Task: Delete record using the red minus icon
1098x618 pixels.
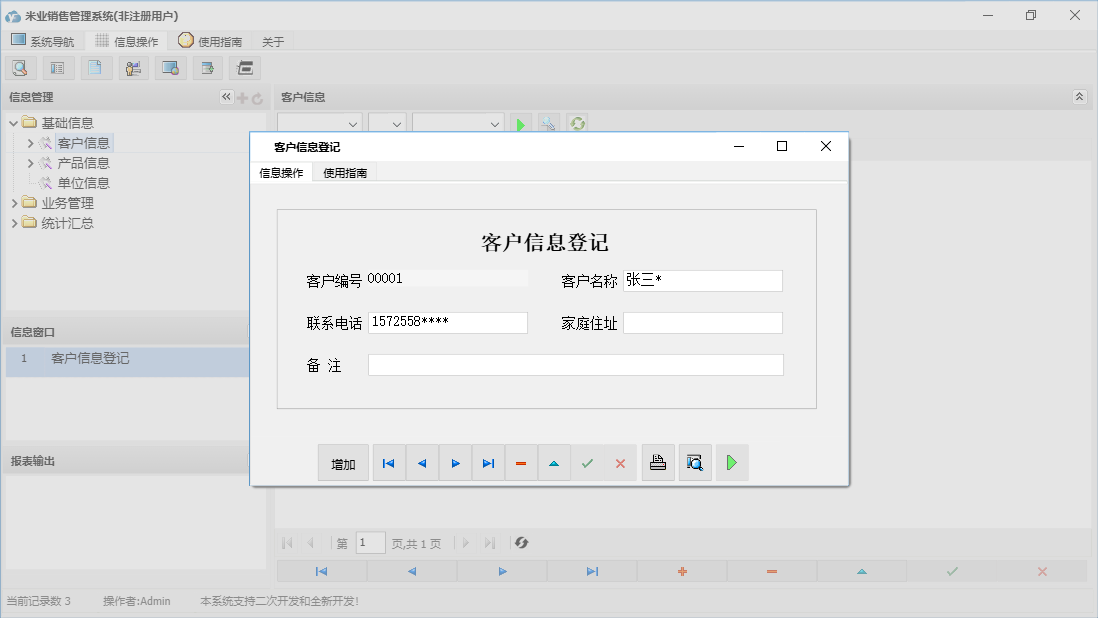Action: click(x=521, y=462)
